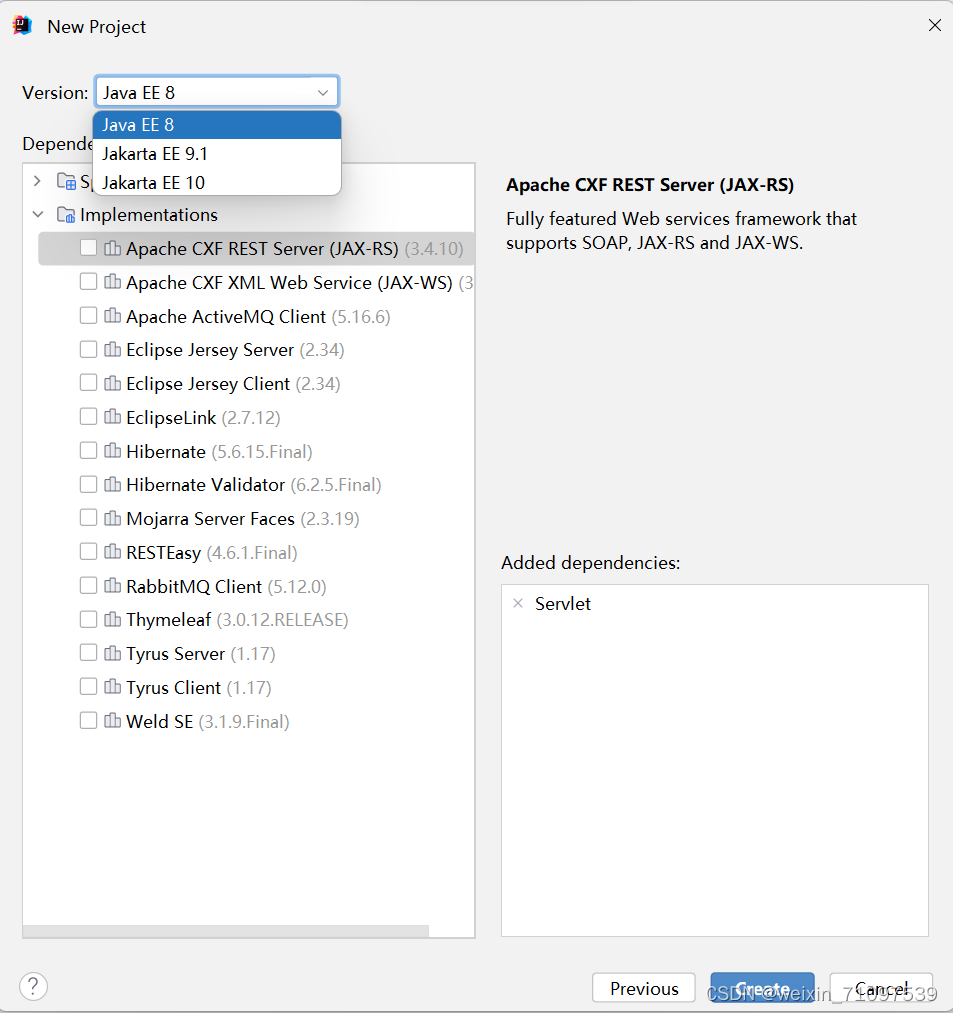This screenshot has height=1013, width=953.
Task: Click library icon beside Mojarra Server Faces
Action: coord(112,518)
